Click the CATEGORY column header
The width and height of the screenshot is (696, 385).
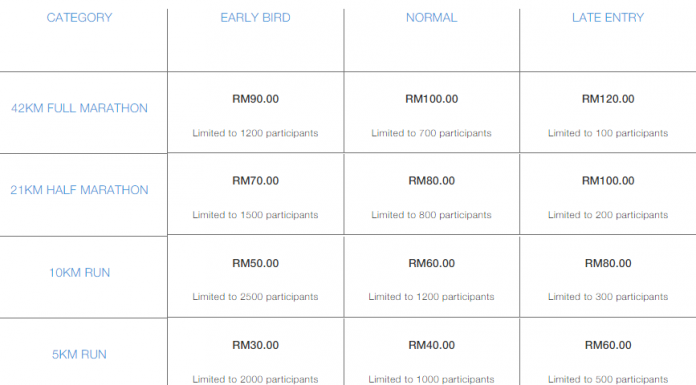tap(79, 18)
